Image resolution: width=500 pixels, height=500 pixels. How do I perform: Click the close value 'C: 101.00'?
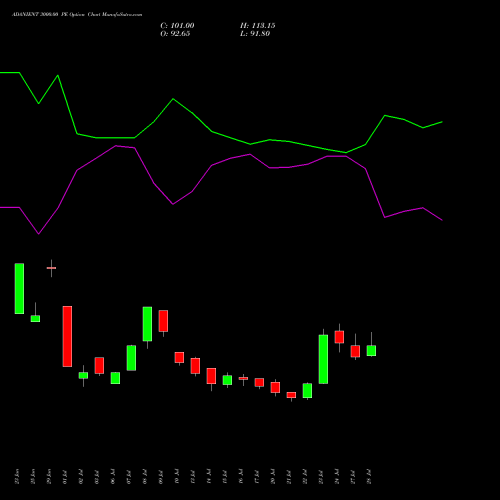click(177, 26)
